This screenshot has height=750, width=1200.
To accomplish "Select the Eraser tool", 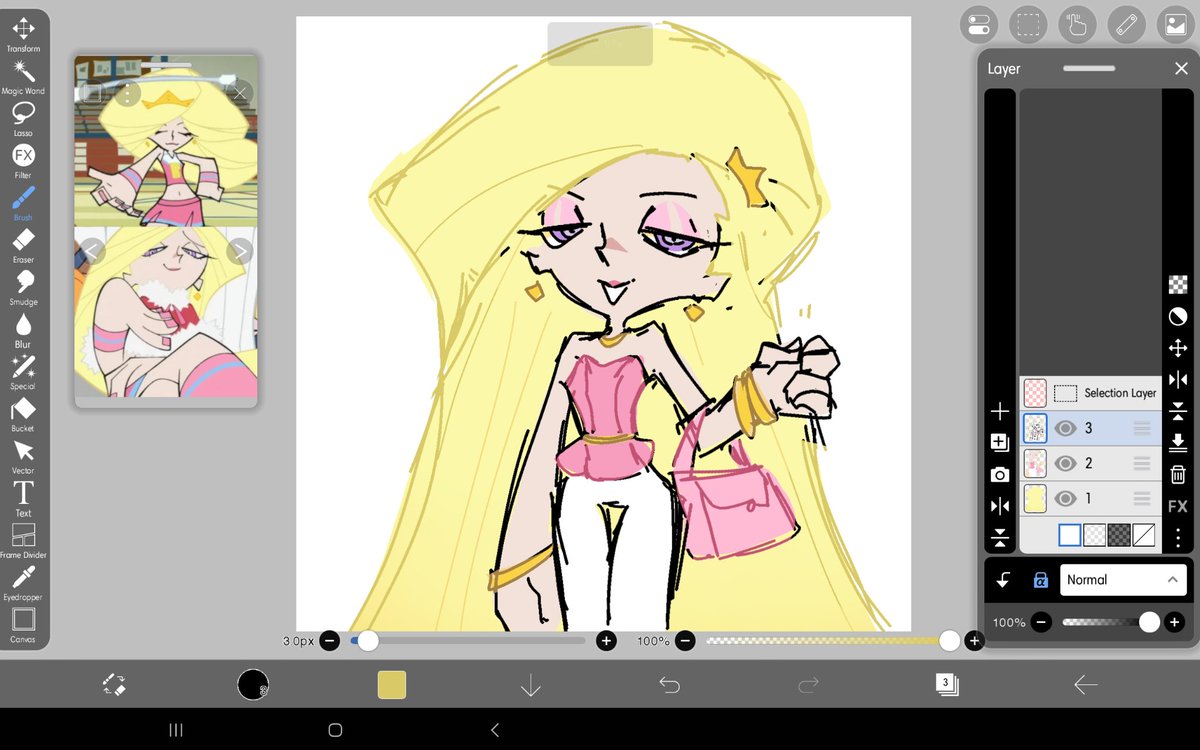I will 23,245.
